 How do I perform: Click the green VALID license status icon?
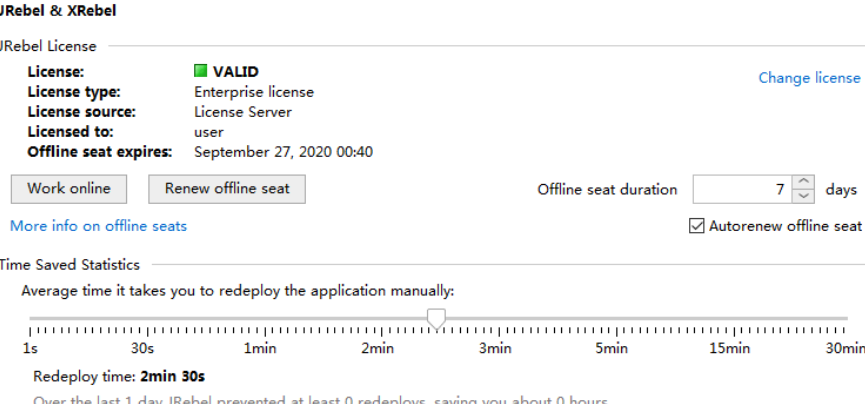coord(200,71)
